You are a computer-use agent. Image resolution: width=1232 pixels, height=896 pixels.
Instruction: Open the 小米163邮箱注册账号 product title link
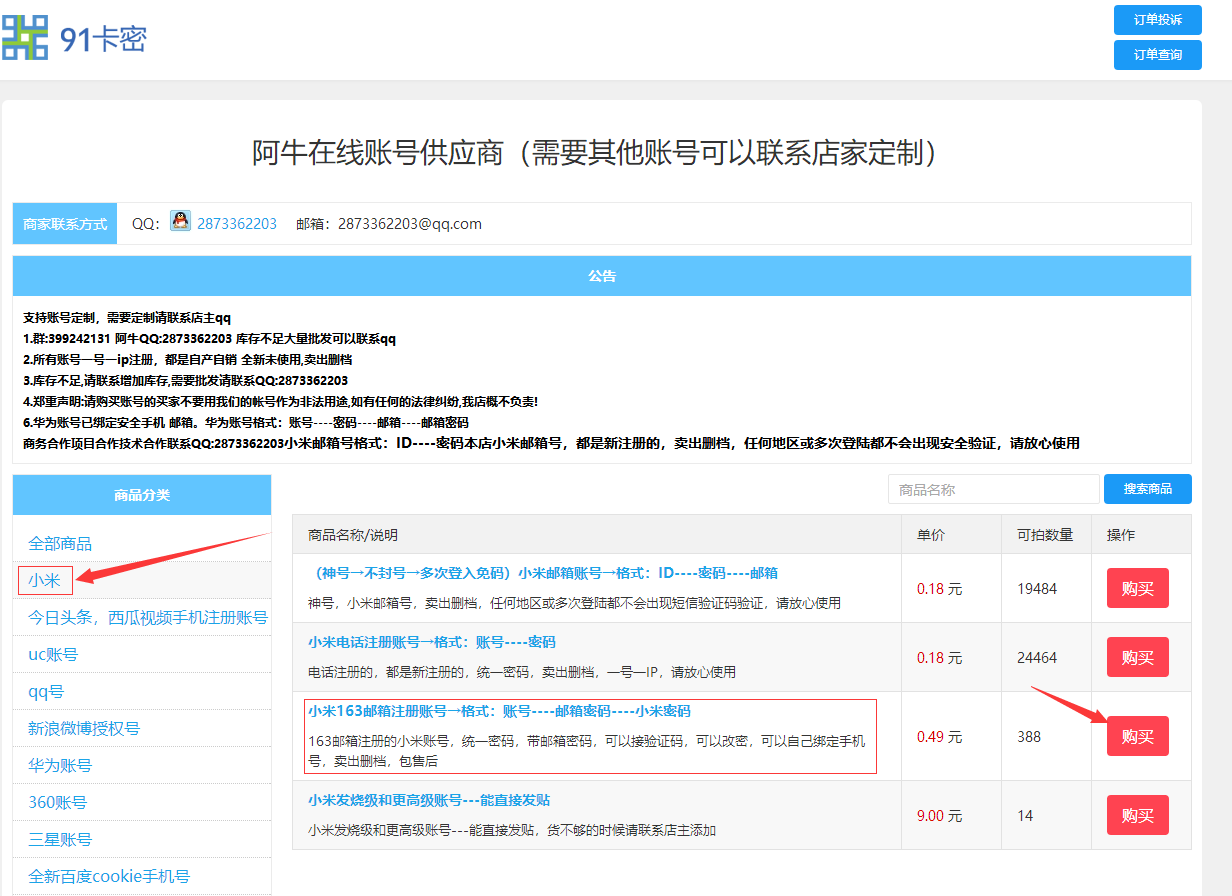[499, 711]
